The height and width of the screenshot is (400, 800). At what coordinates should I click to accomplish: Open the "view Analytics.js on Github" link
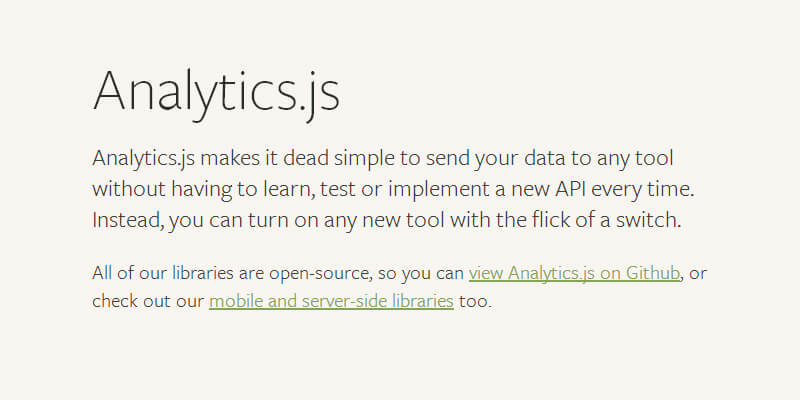pyautogui.click(x=575, y=272)
